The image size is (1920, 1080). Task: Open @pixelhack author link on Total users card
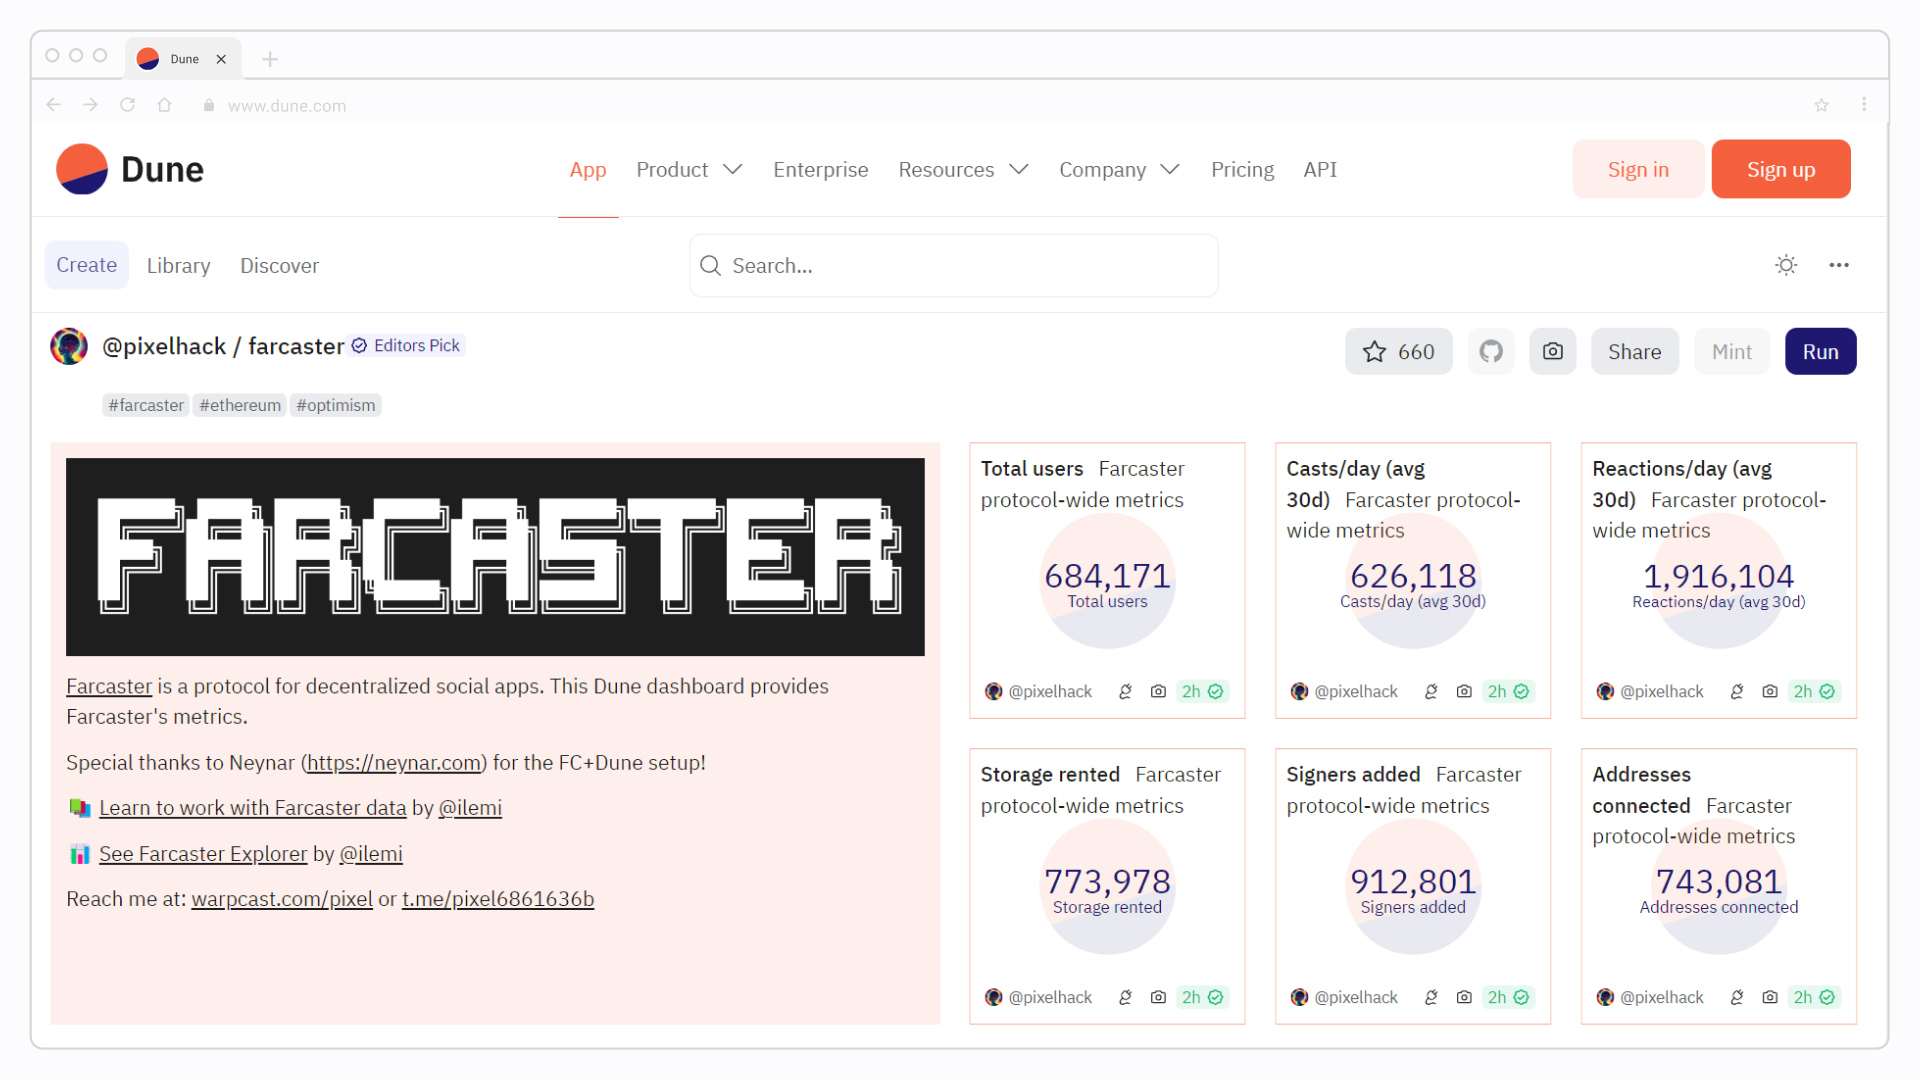point(1050,691)
